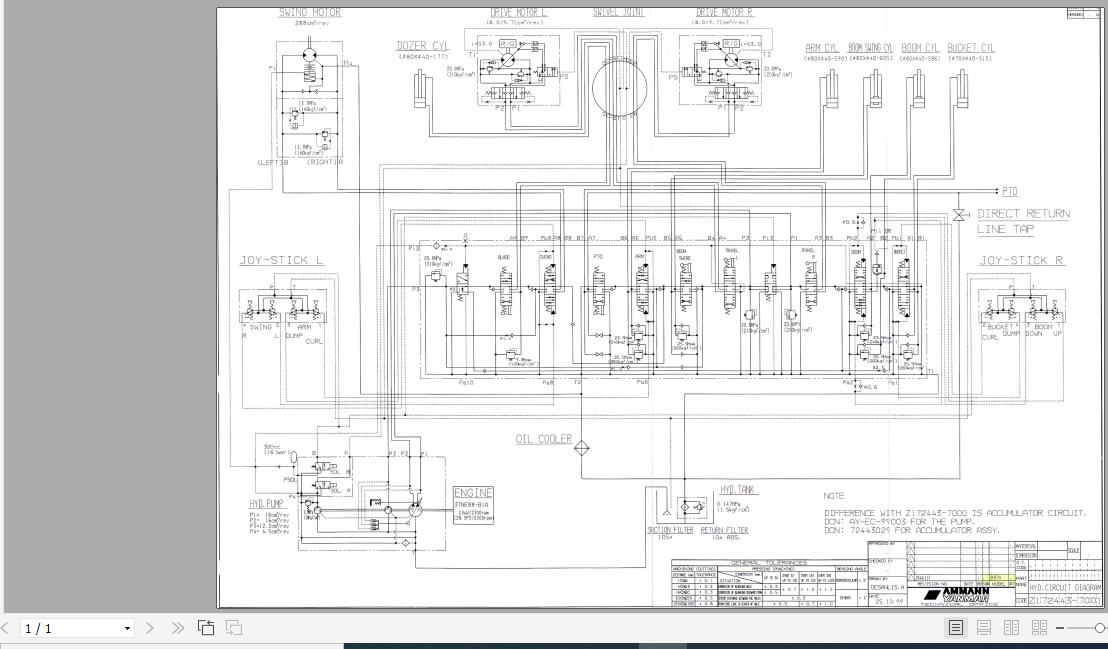1108x649 pixels.
Task: Click the grayed next view icon
Action: (234, 627)
